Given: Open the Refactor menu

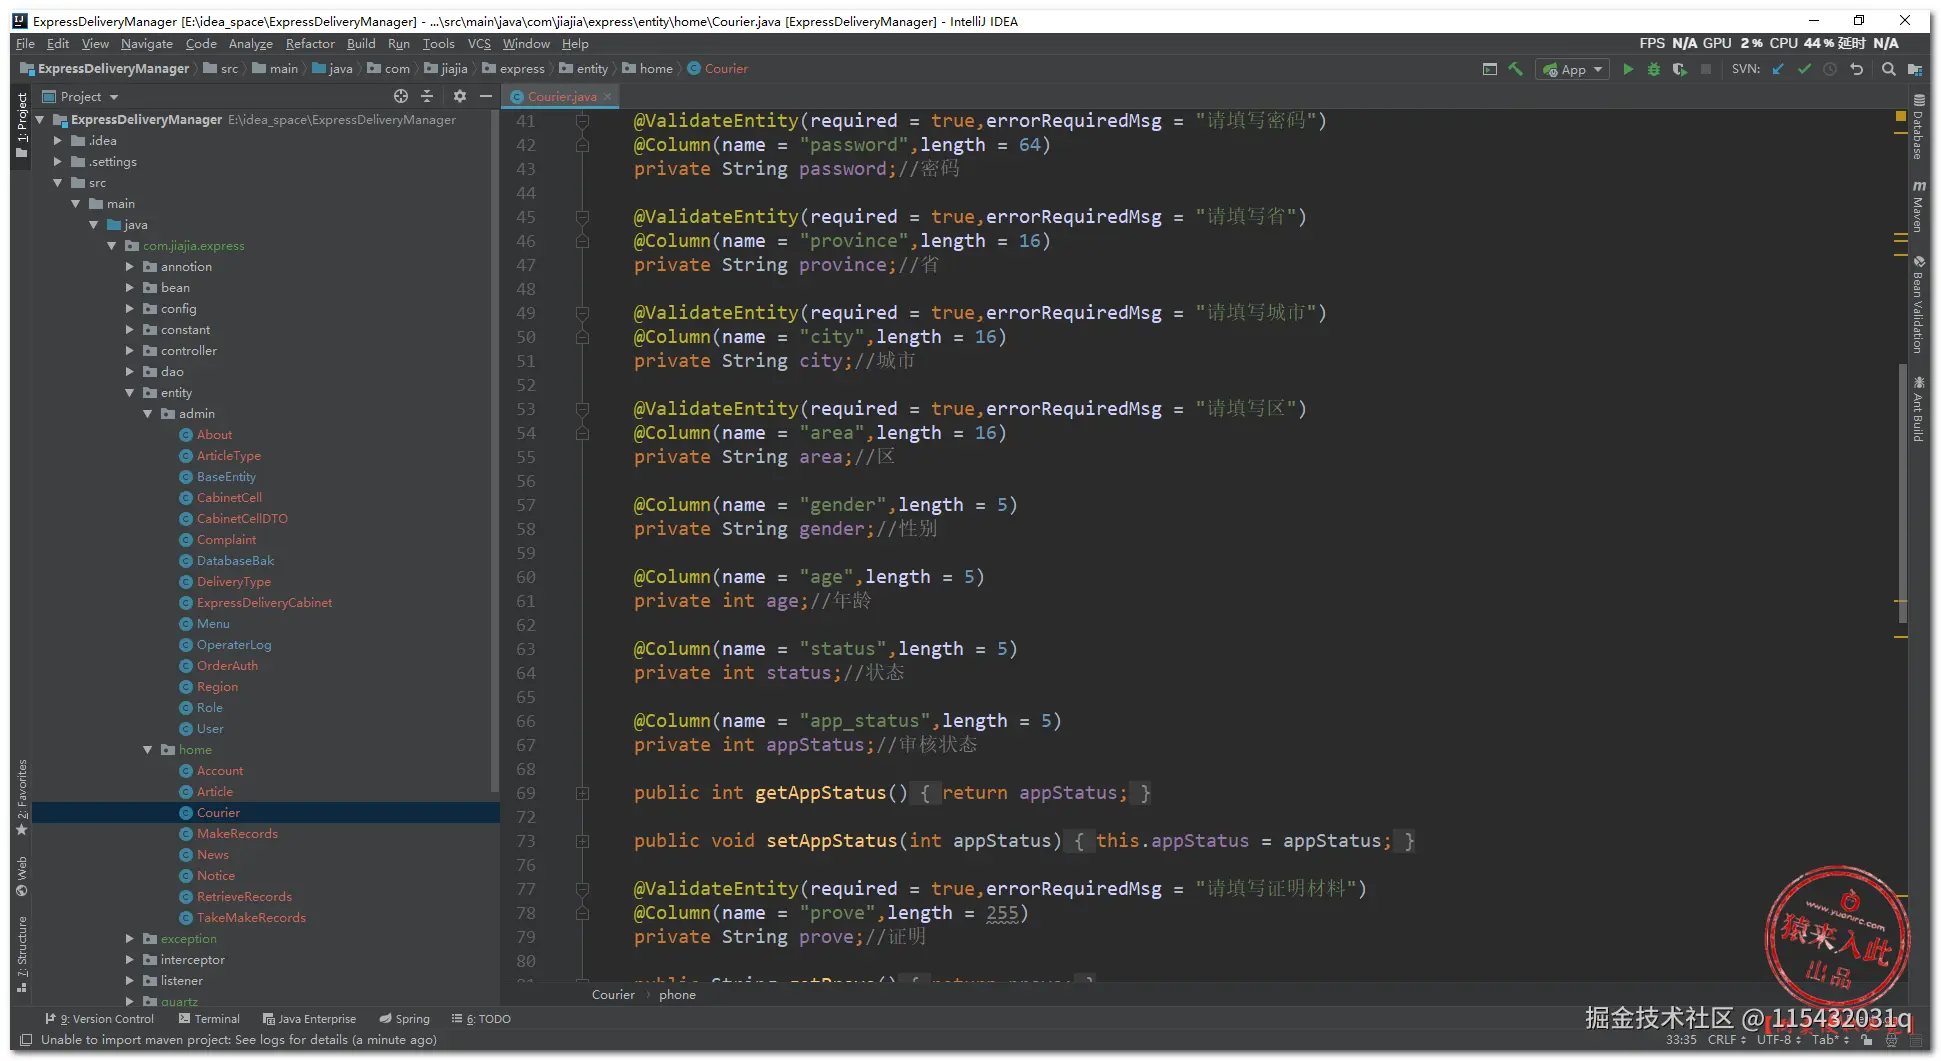Looking at the screenshot, I should click(x=310, y=44).
